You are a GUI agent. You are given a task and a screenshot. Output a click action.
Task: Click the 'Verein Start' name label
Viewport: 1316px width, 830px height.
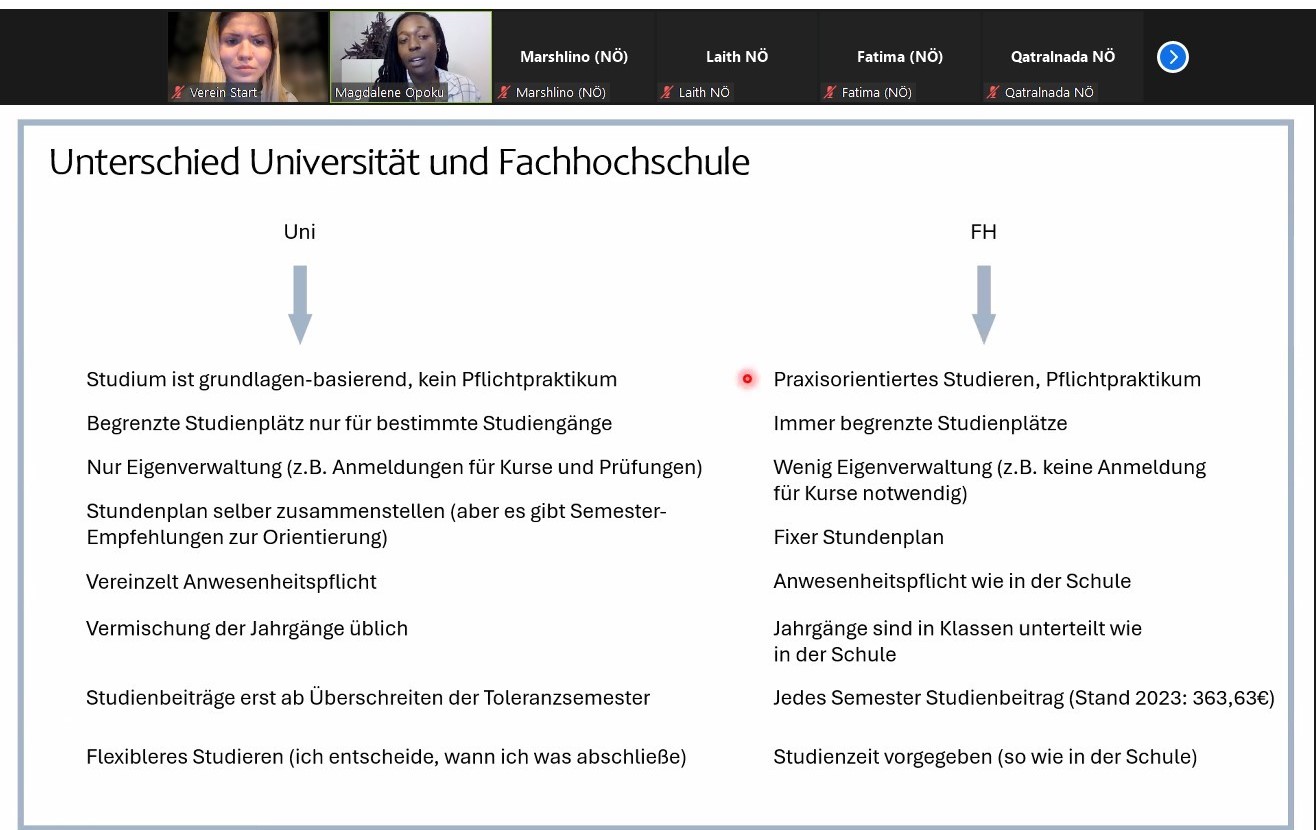(224, 93)
